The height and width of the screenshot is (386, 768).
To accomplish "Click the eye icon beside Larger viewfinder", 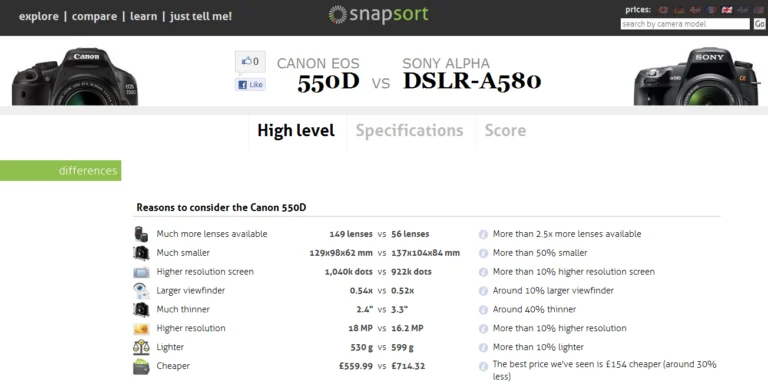I will [x=141, y=290].
